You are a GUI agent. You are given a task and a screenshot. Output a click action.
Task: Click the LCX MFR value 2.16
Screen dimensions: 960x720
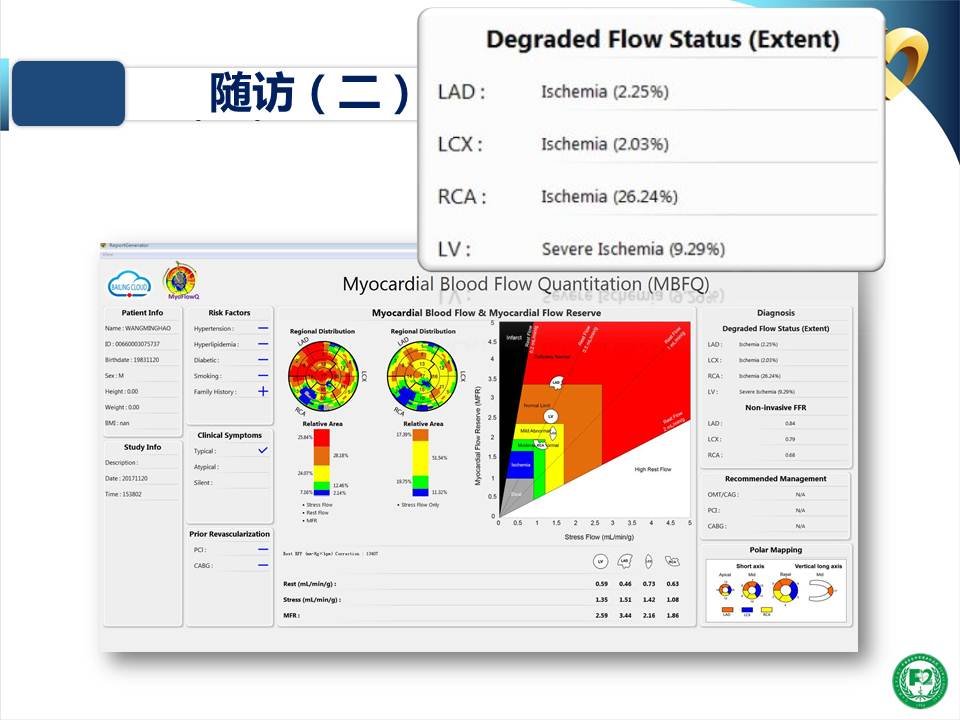[649, 615]
